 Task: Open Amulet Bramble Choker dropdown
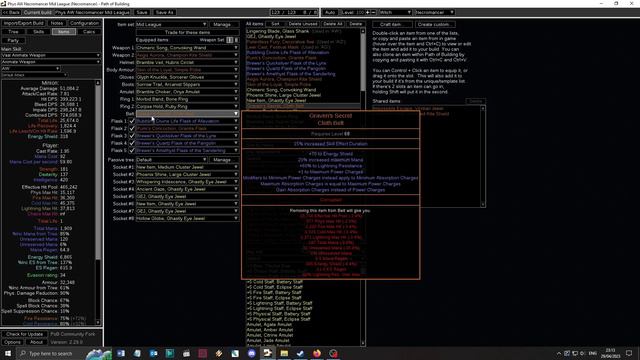click(x=187, y=92)
